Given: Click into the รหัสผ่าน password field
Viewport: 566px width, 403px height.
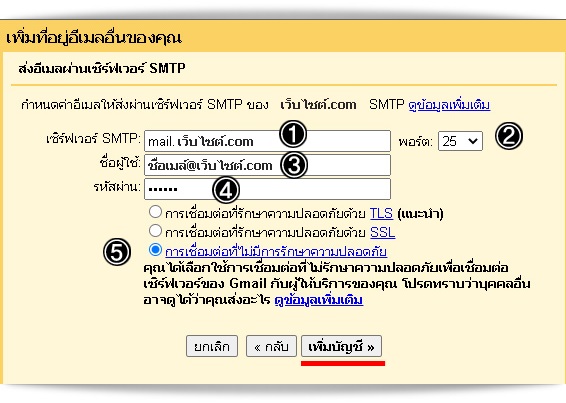Looking at the screenshot, I should 267,189.
